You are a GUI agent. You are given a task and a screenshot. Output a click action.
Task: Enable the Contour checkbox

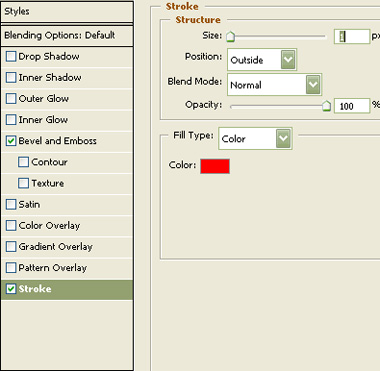pyautogui.click(x=23, y=162)
